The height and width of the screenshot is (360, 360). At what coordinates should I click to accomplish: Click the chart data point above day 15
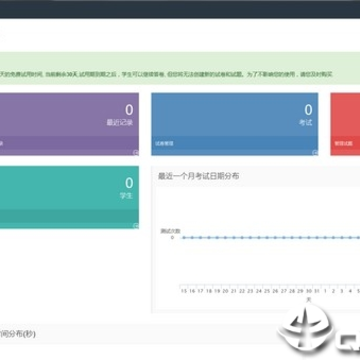[x=184, y=238]
